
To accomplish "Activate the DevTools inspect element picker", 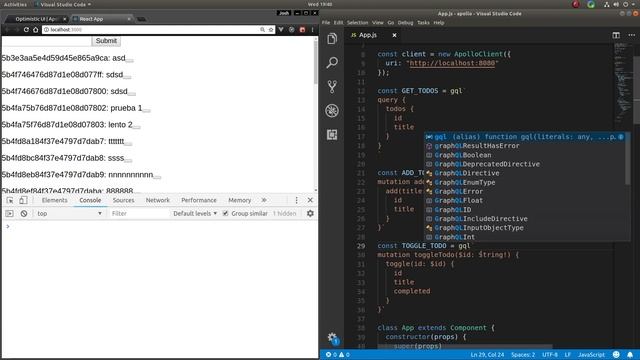I will pyautogui.click(x=10, y=200).
